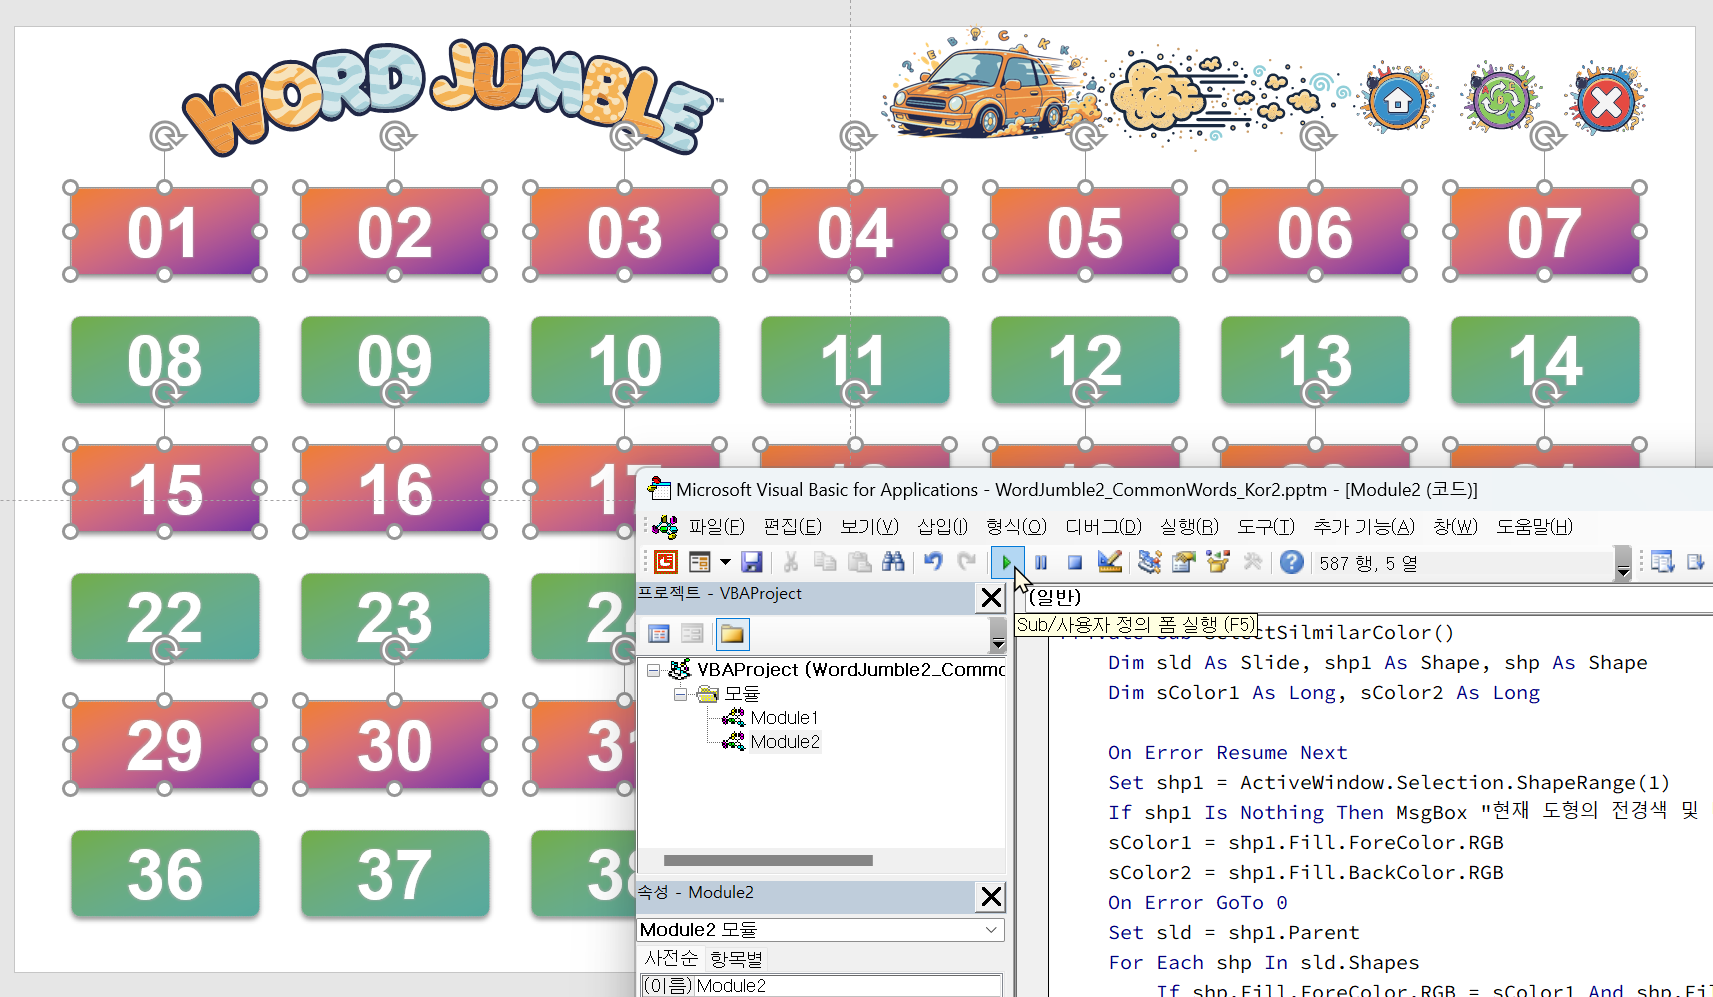1713x997 pixels.
Task: Select Module1 in project tree
Action: pyautogui.click(x=784, y=718)
